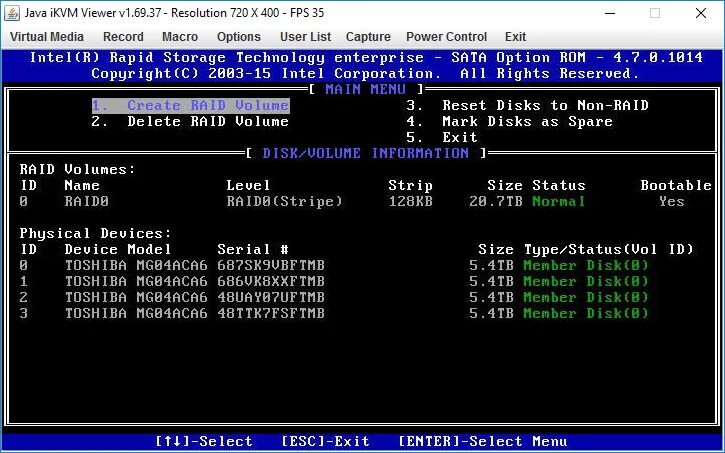Open the Record menu

pyautogui.click(x=123, y=37)
